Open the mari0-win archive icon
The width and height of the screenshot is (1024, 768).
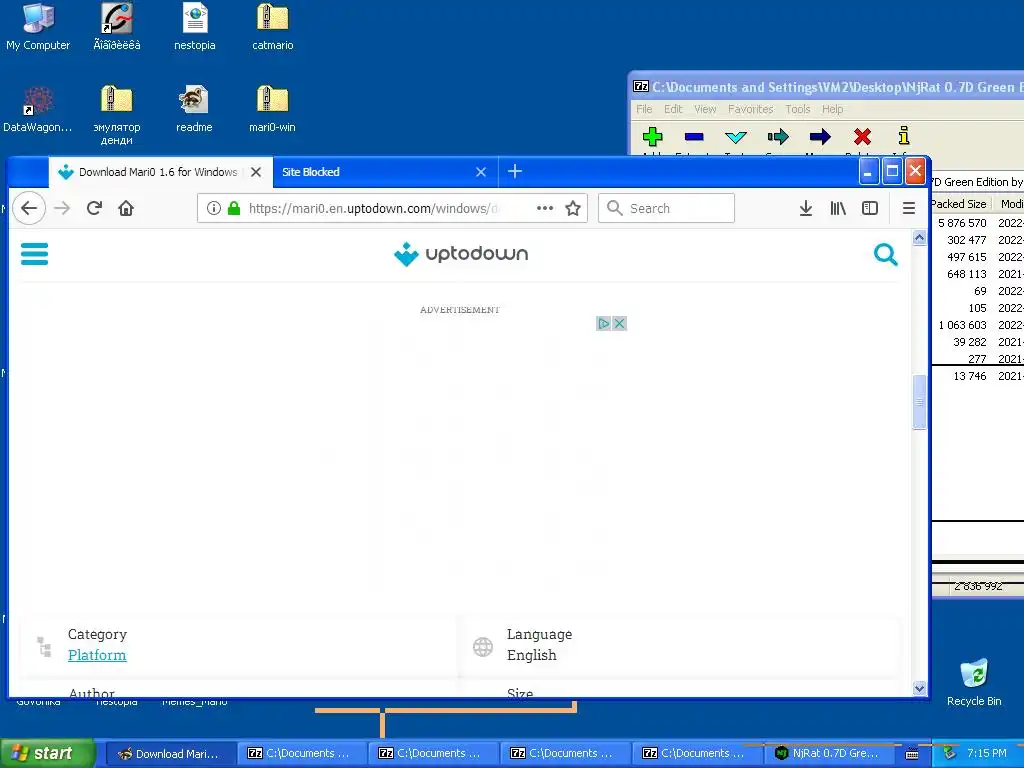[272, 110]
